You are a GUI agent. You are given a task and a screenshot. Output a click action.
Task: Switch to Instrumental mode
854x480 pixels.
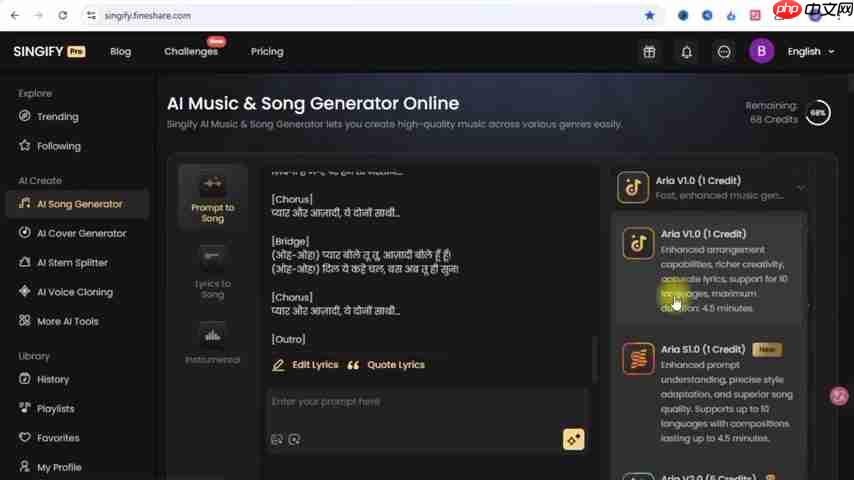[212, 344]
